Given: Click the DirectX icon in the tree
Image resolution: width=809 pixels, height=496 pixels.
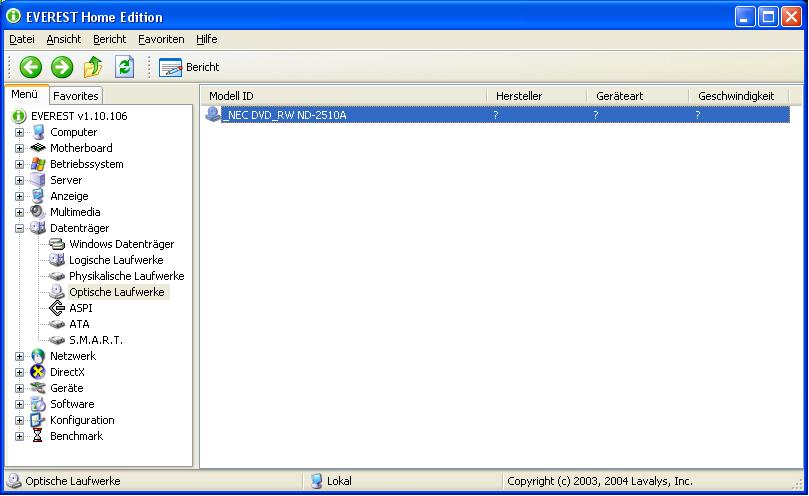Looking at the screenshot, I should tap(38, 372).
